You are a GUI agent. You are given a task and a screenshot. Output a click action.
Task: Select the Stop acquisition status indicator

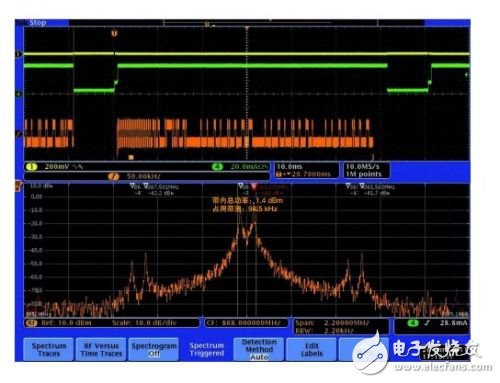click(37, 23)
